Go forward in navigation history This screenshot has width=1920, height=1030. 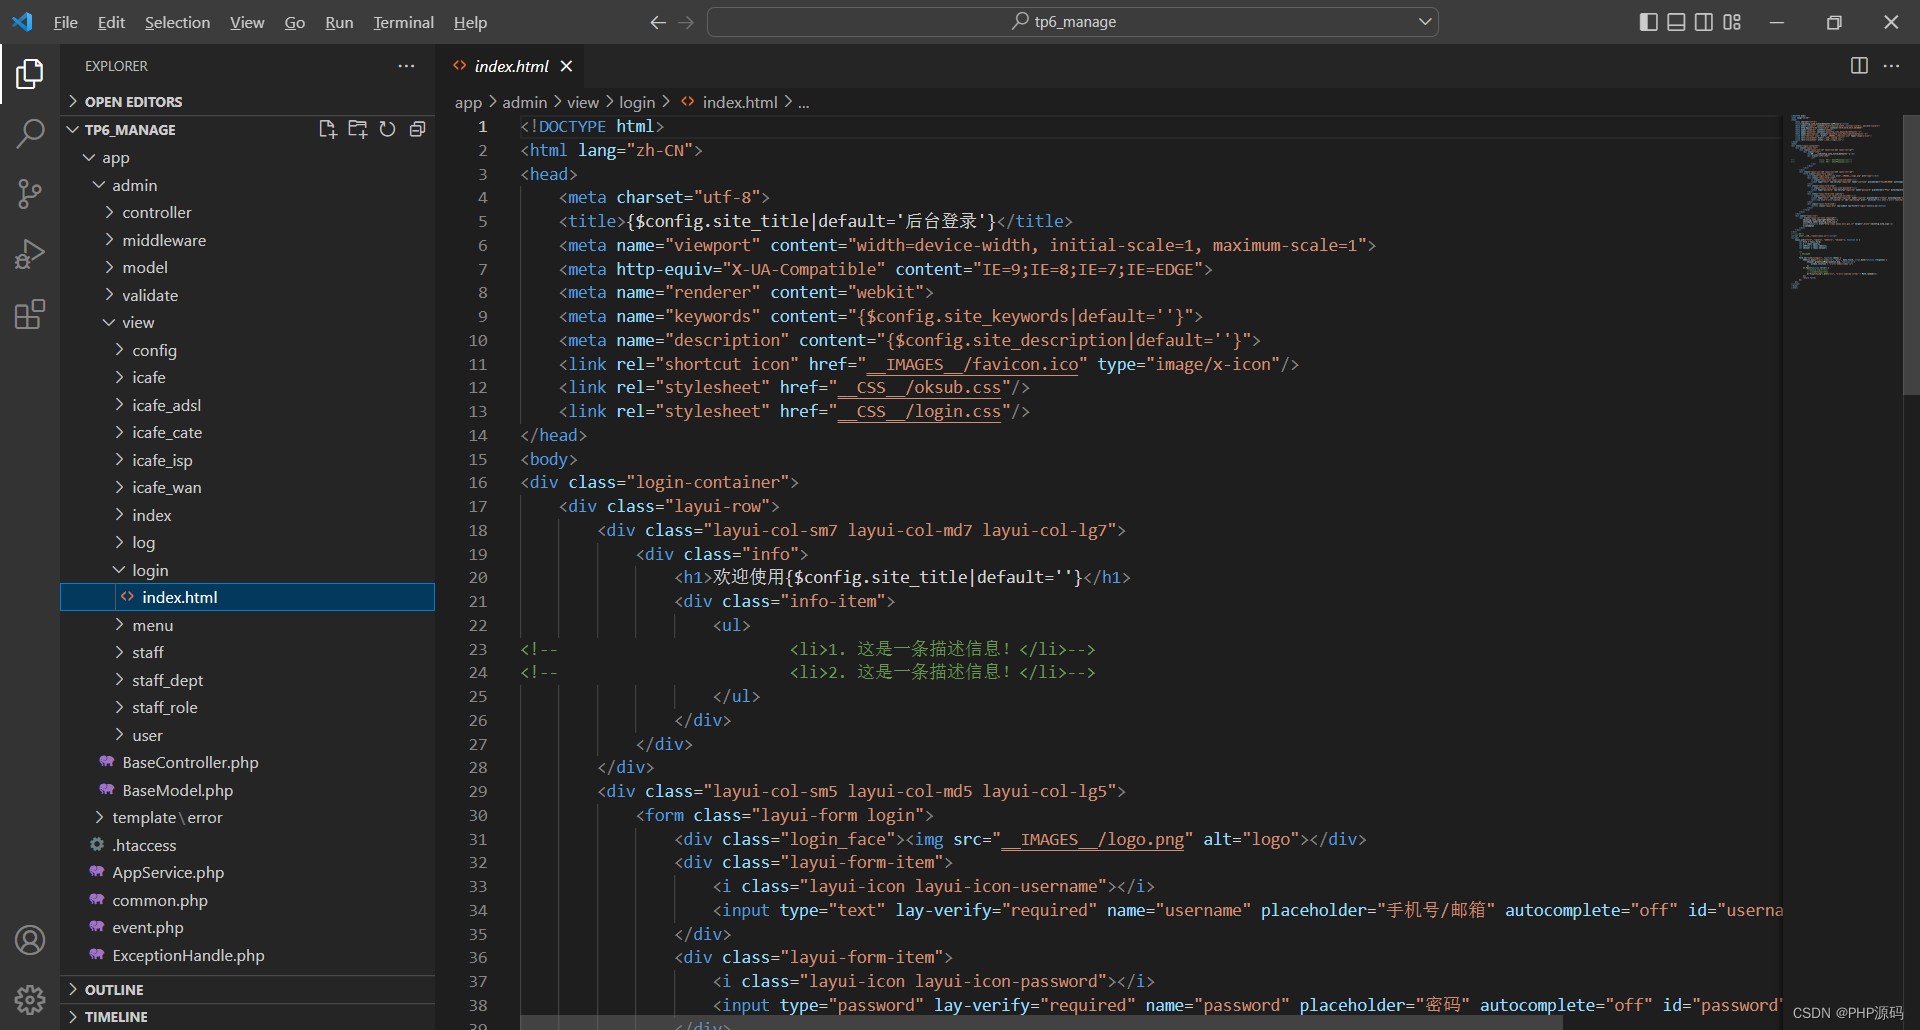click(686, 22)
